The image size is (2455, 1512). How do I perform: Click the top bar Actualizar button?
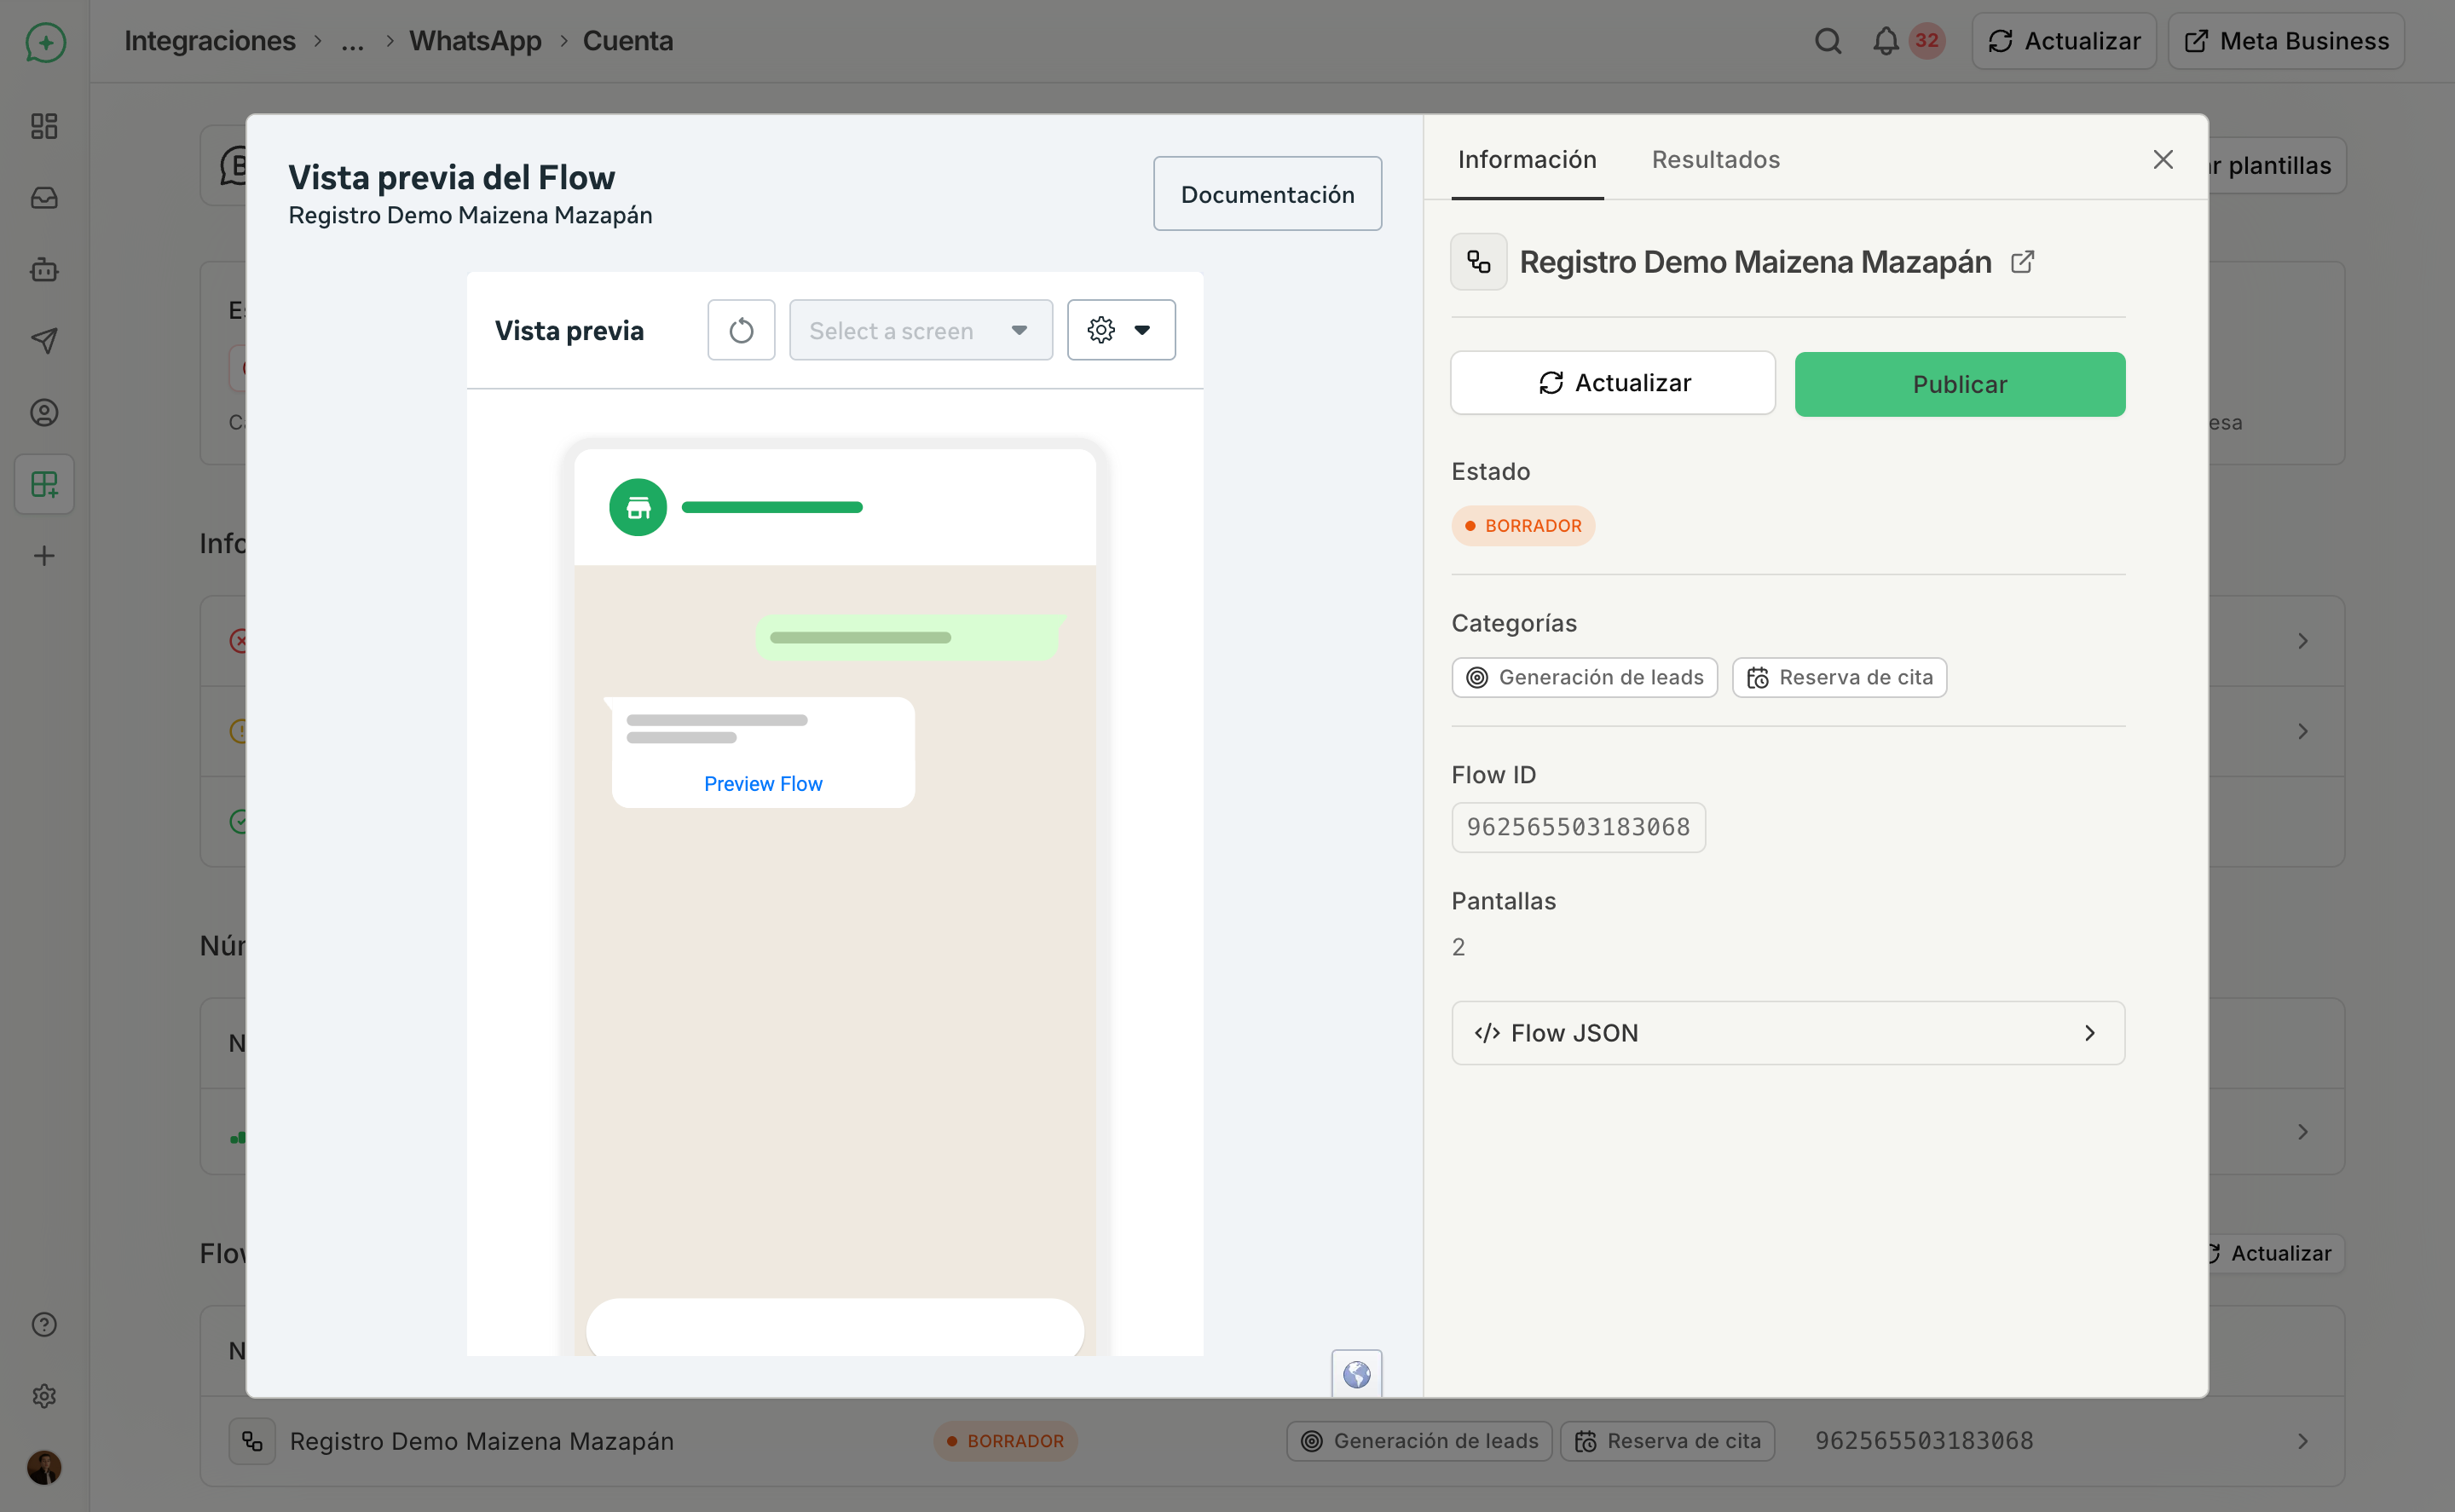point(2064,41)
